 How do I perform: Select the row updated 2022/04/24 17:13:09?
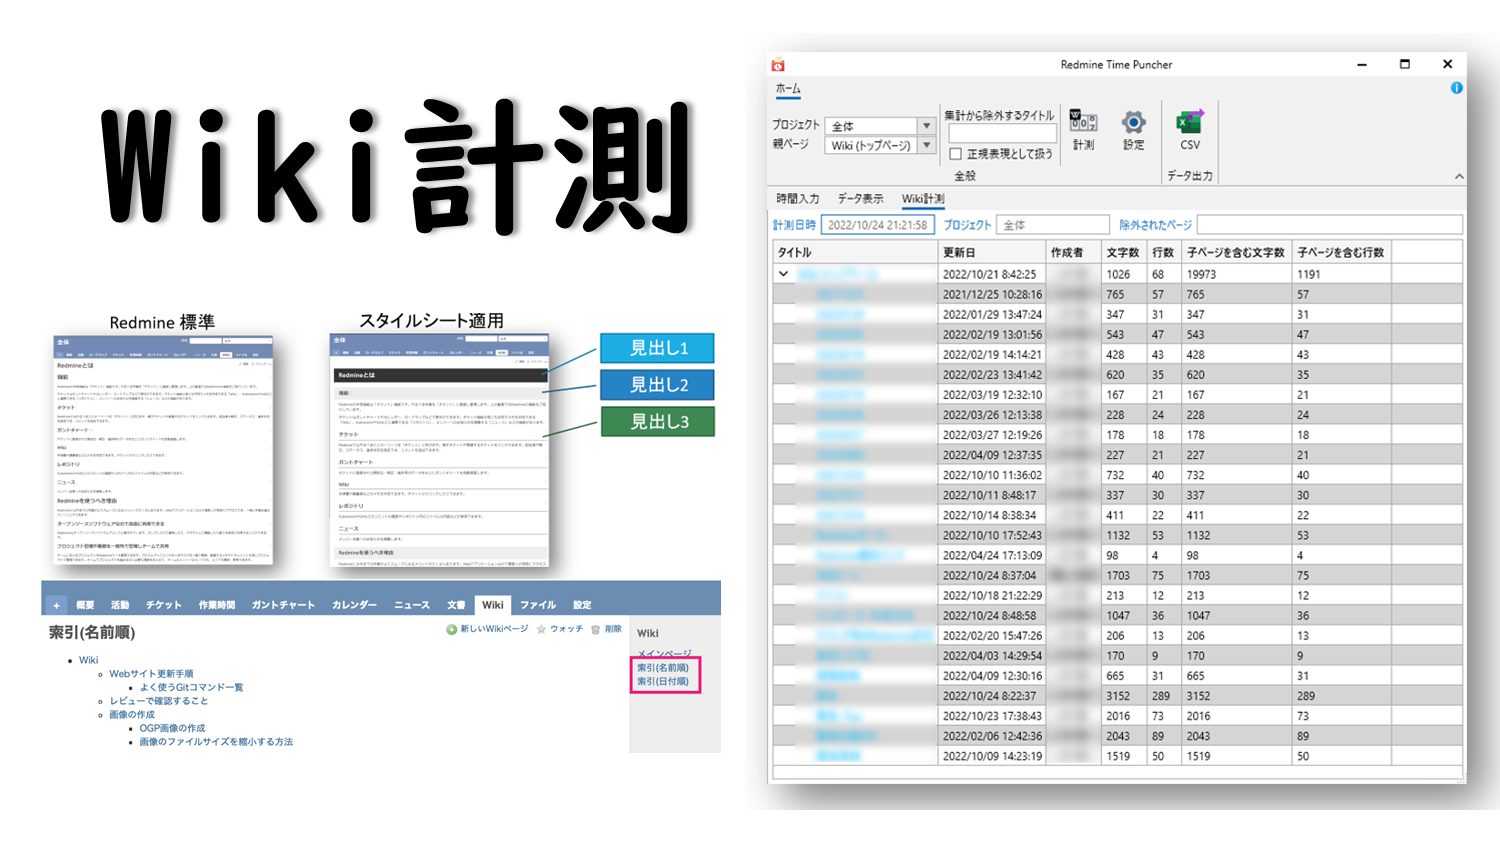click(1117, 555)
